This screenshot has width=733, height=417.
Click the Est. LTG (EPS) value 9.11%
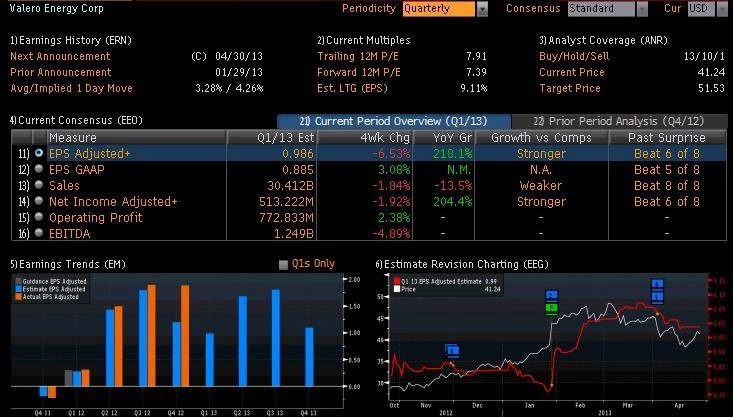[x=474, y=88]
